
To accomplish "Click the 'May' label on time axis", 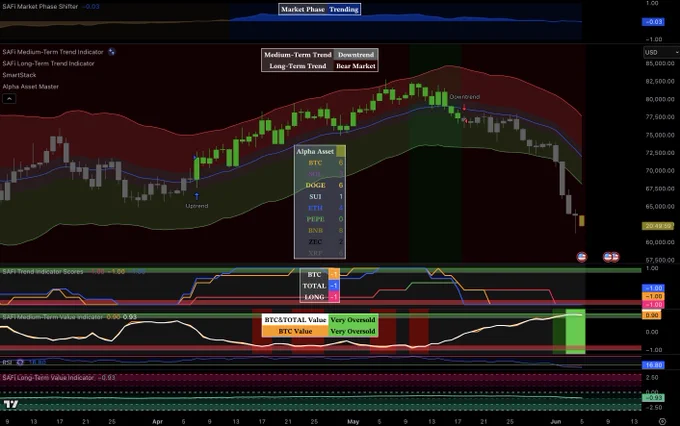I will pyautogui.click(x=353, y=421).
